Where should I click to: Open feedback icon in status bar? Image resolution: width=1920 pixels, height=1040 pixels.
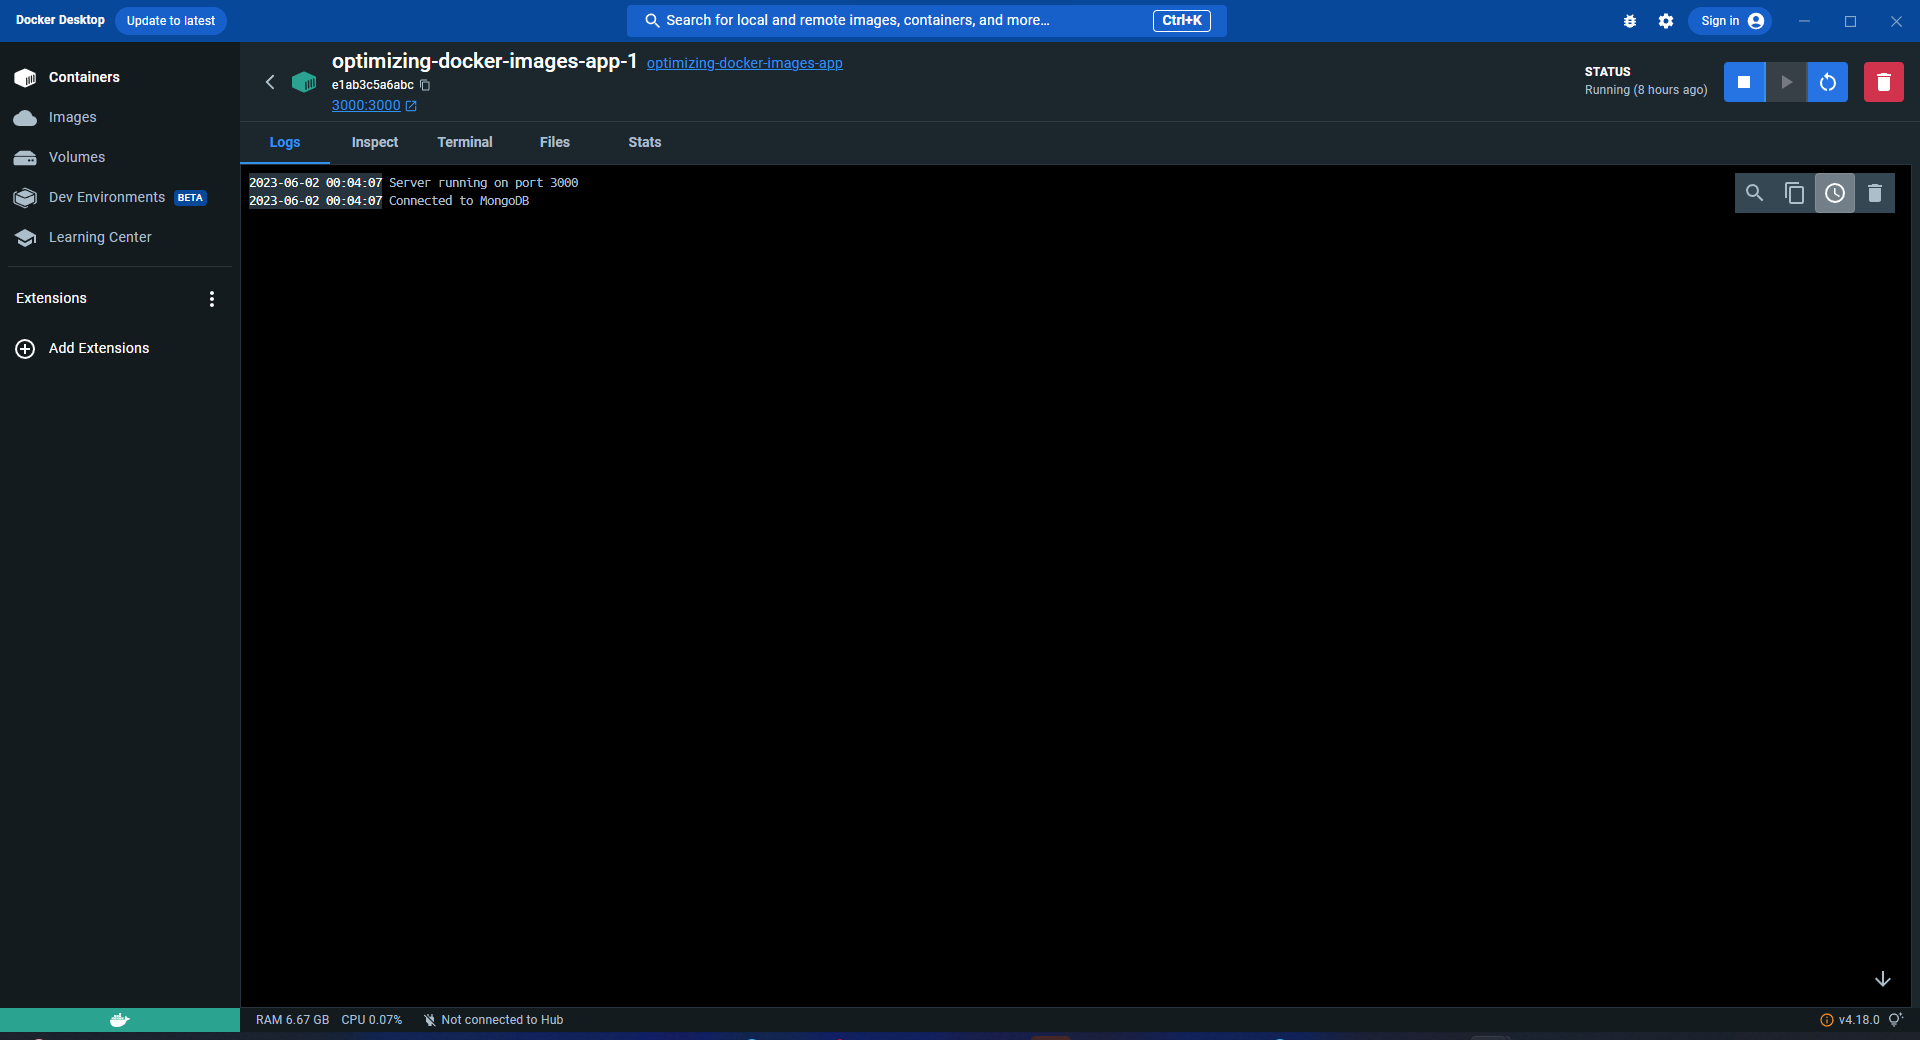click(1896, 1020)
